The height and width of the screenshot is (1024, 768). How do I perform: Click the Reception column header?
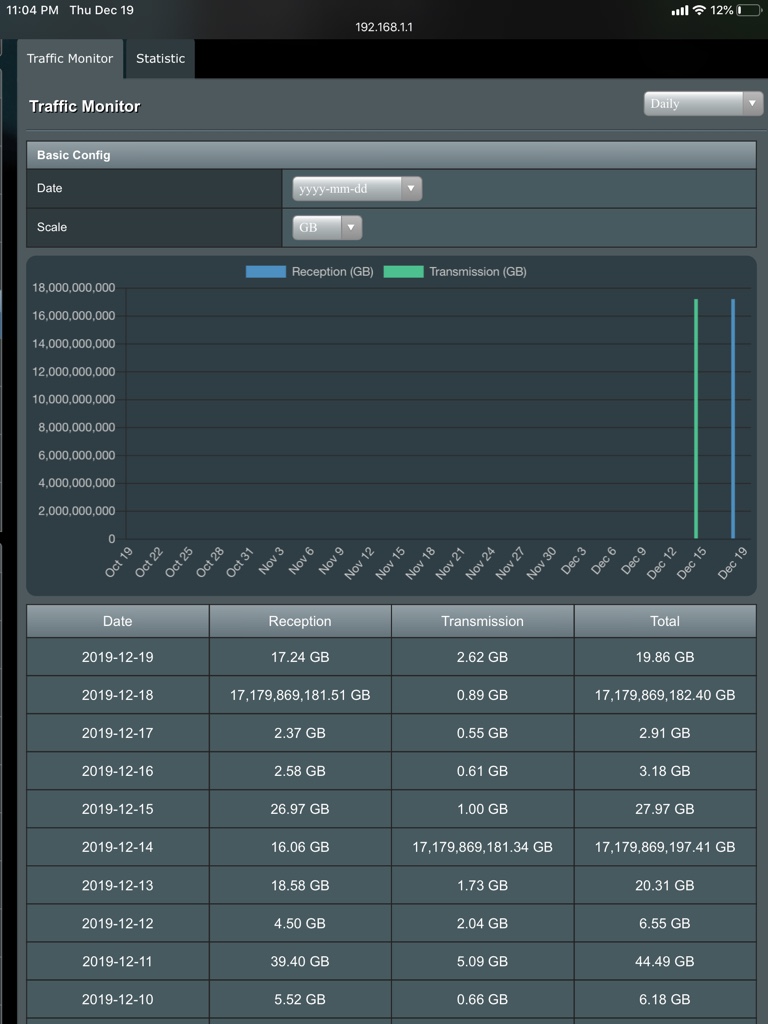pos(300,621)
